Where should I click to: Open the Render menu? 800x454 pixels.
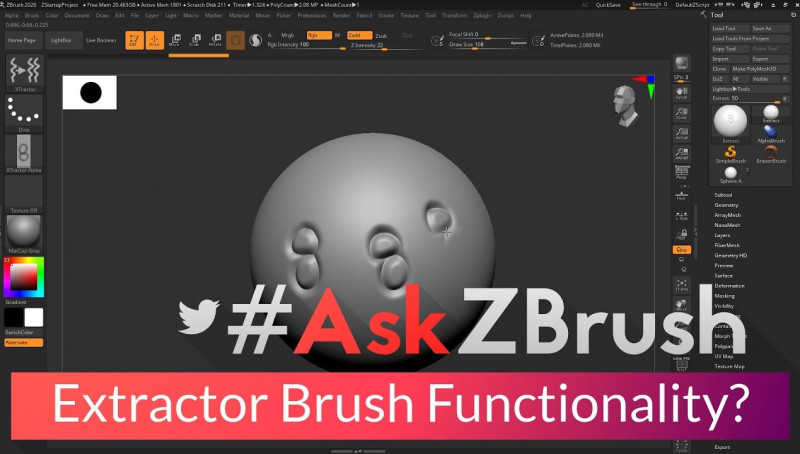pyautogui.click(x=341, y=16)
